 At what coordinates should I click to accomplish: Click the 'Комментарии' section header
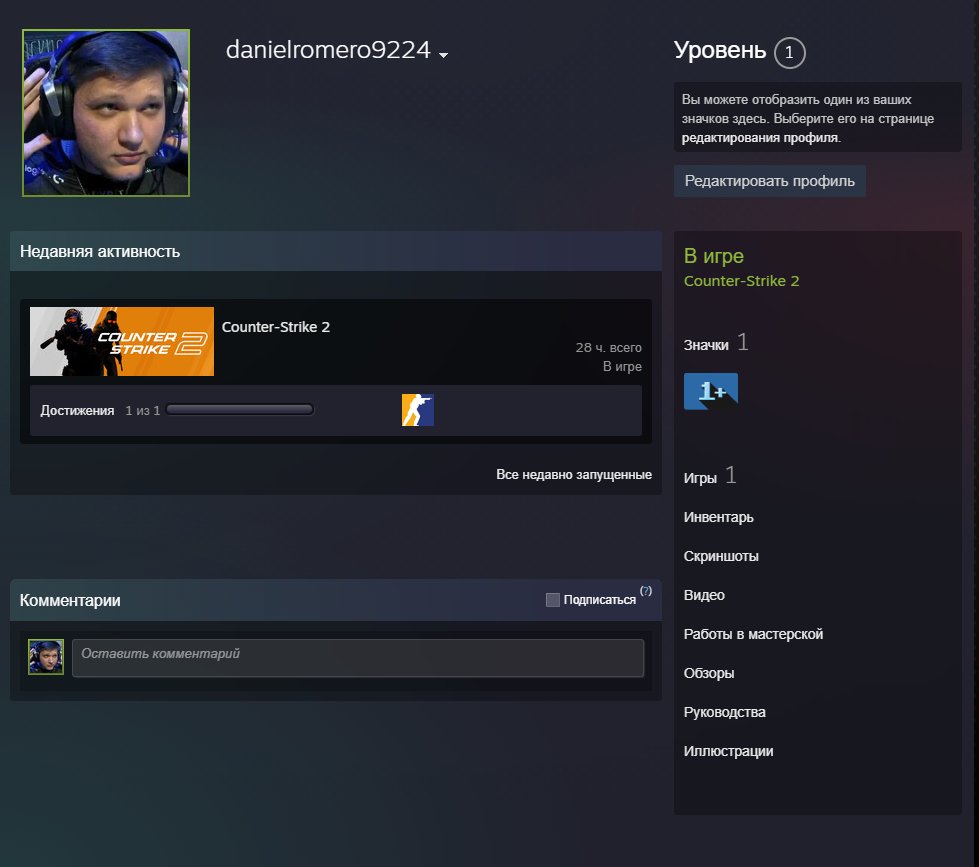(70, 600)
